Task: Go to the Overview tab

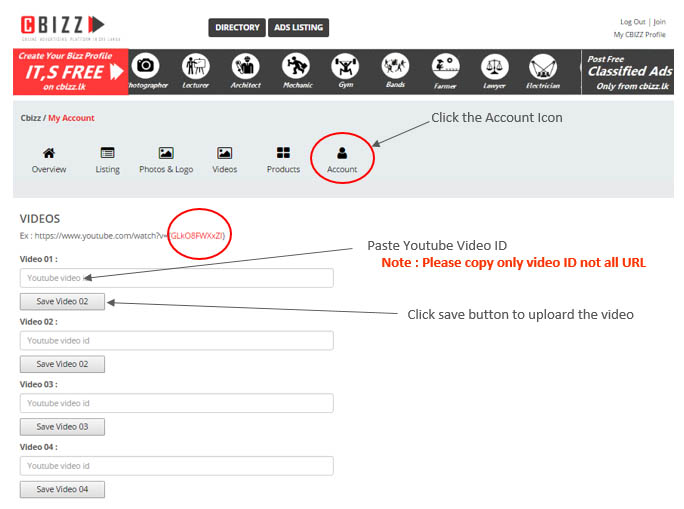Action: coord(49,160)
